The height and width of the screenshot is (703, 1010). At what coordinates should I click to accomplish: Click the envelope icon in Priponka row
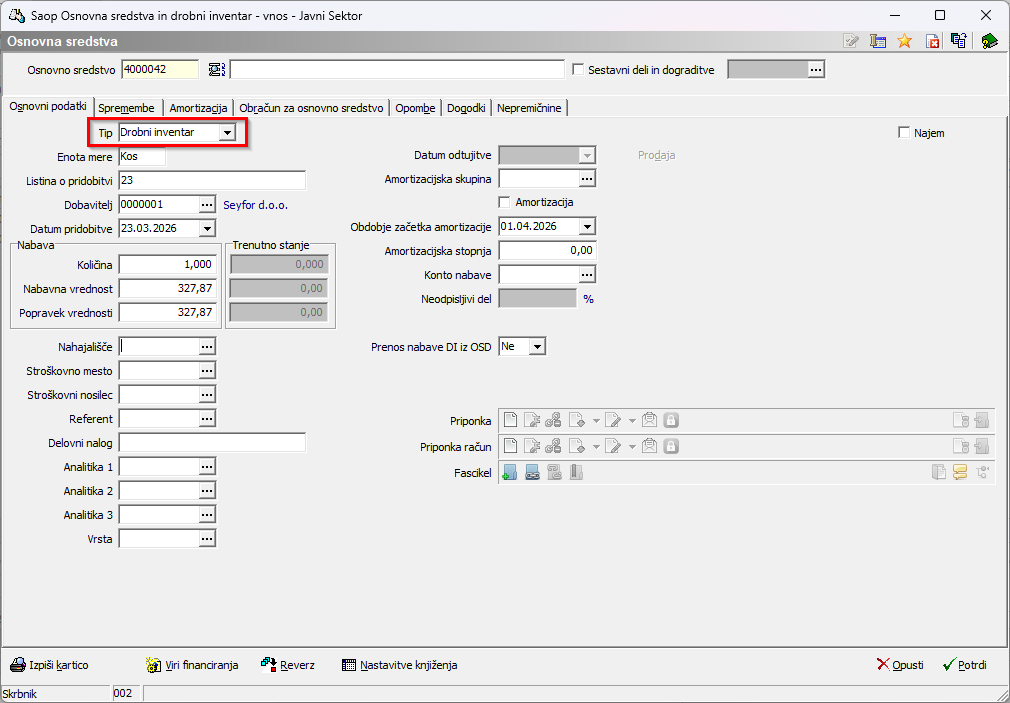649,421
